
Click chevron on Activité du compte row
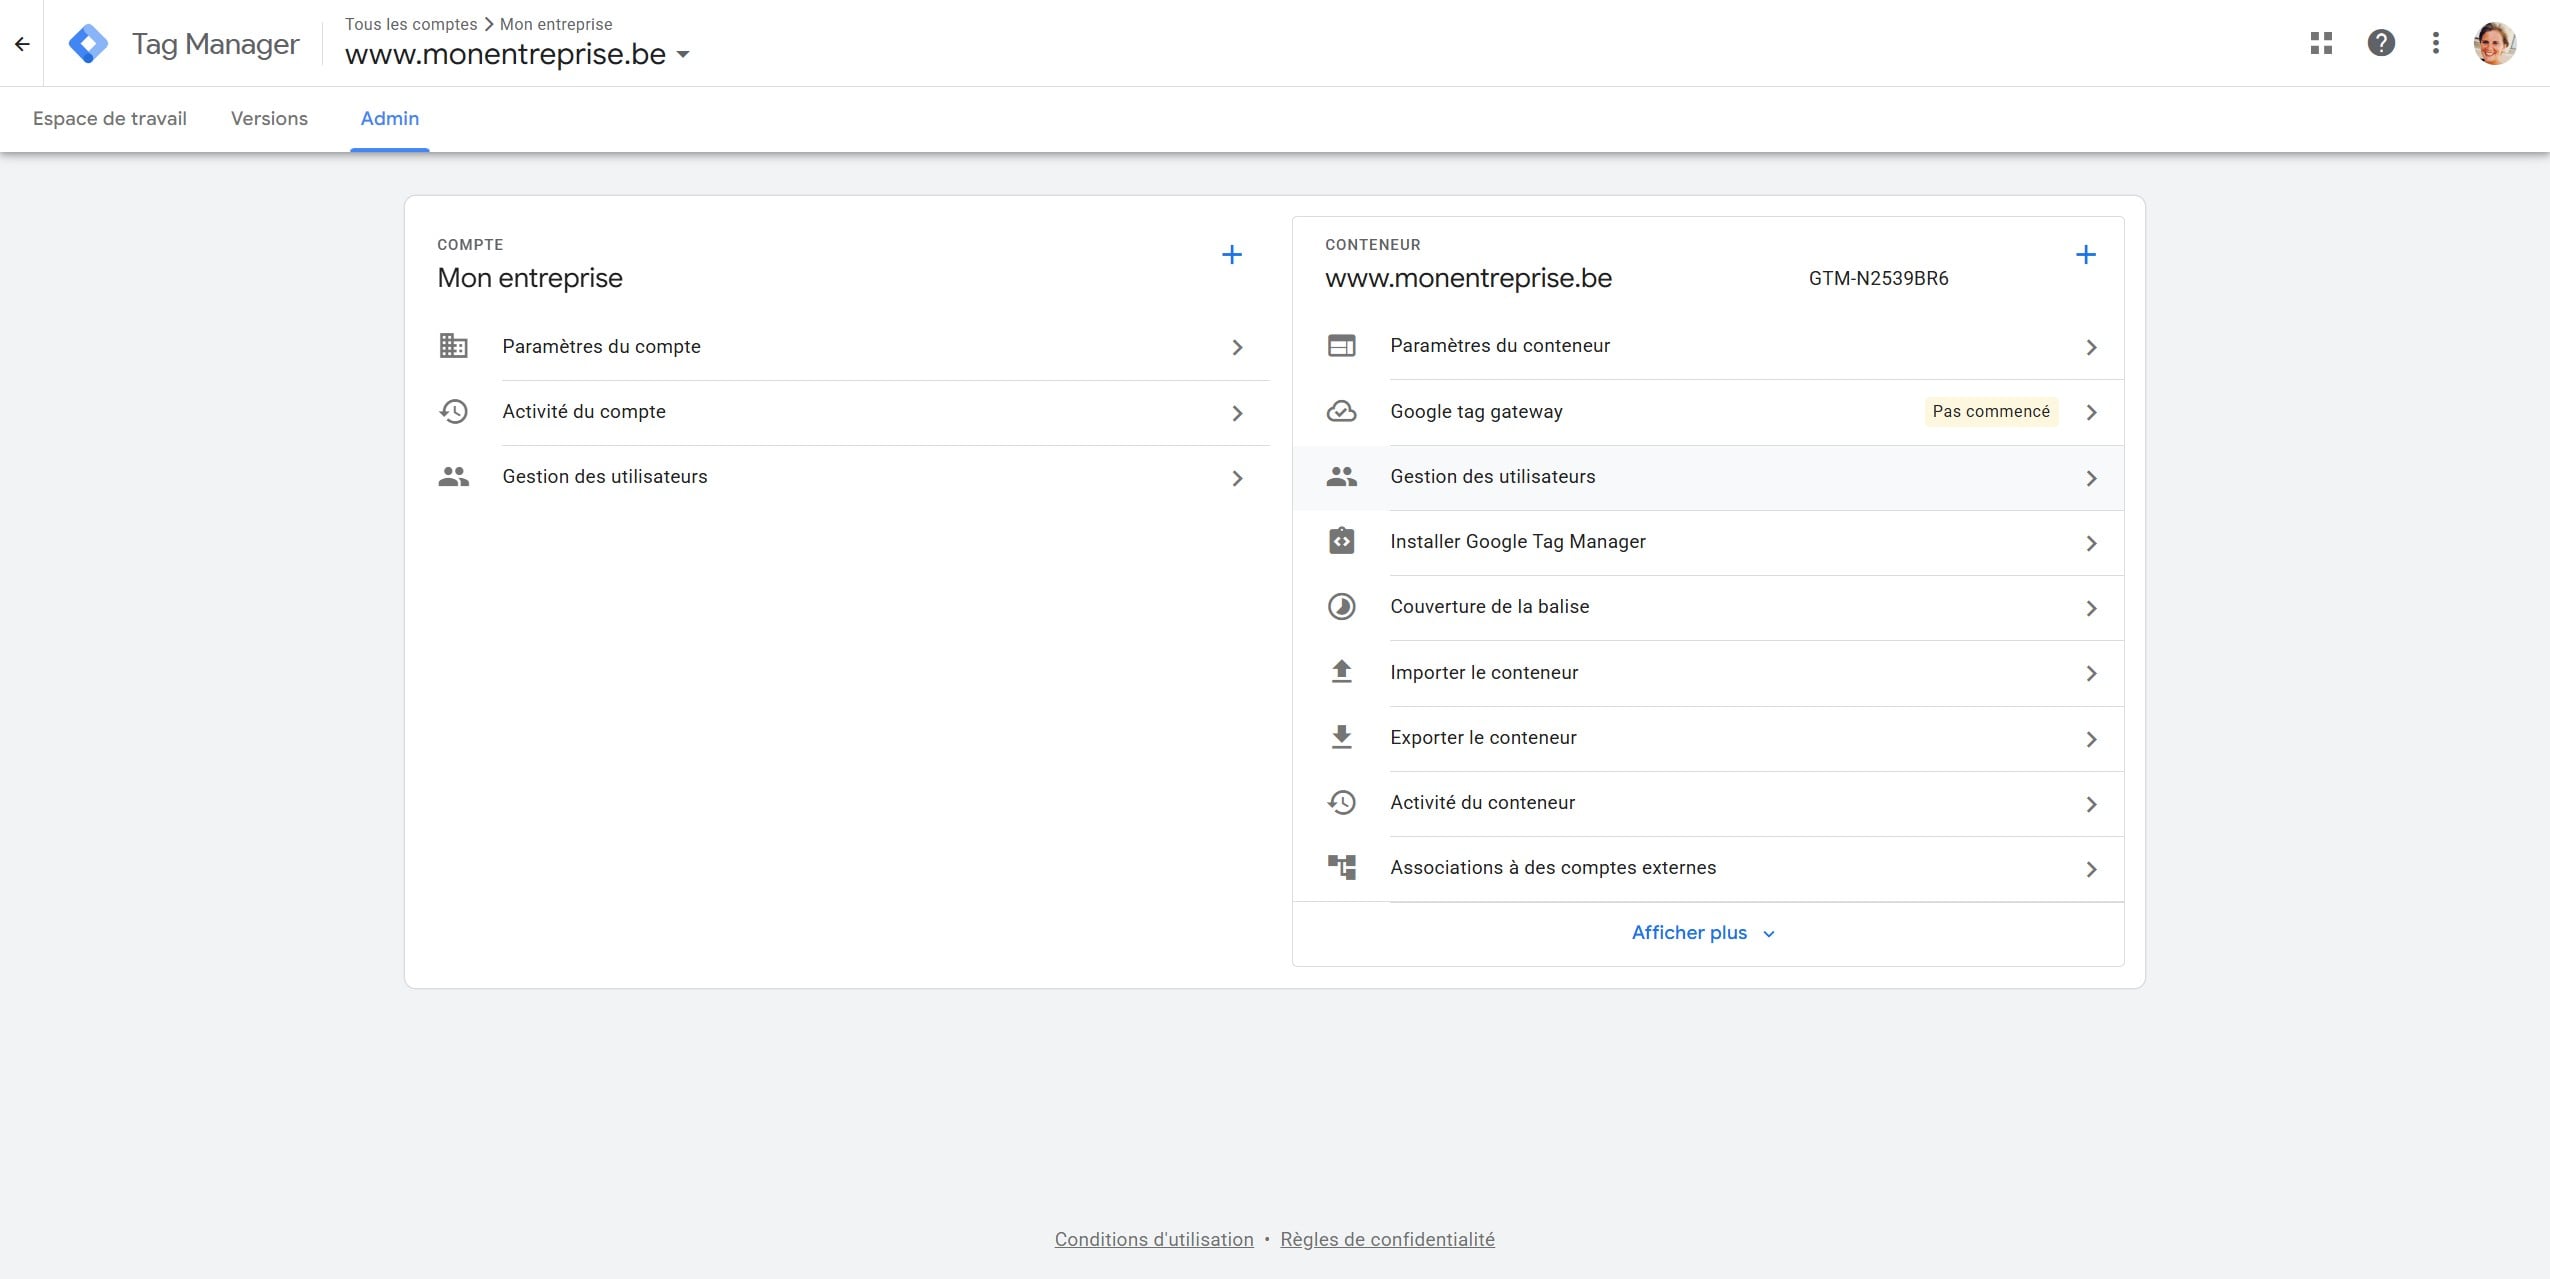1237,413
